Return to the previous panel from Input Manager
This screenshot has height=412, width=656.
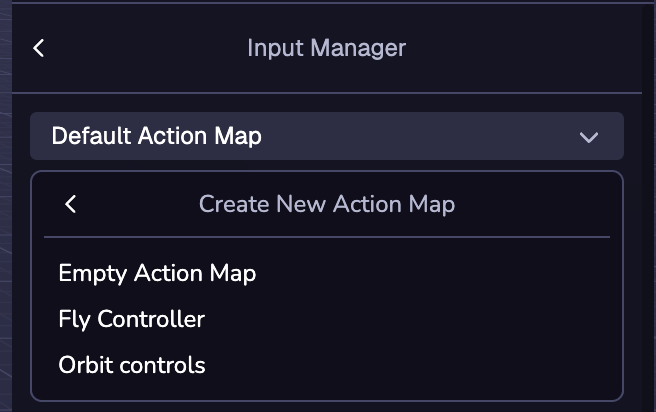pos(39,48)
